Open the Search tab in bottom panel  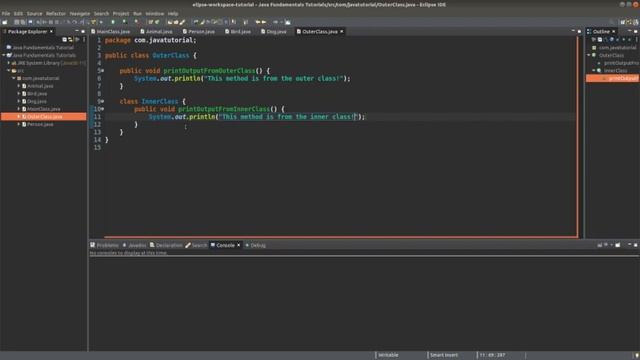196,245
